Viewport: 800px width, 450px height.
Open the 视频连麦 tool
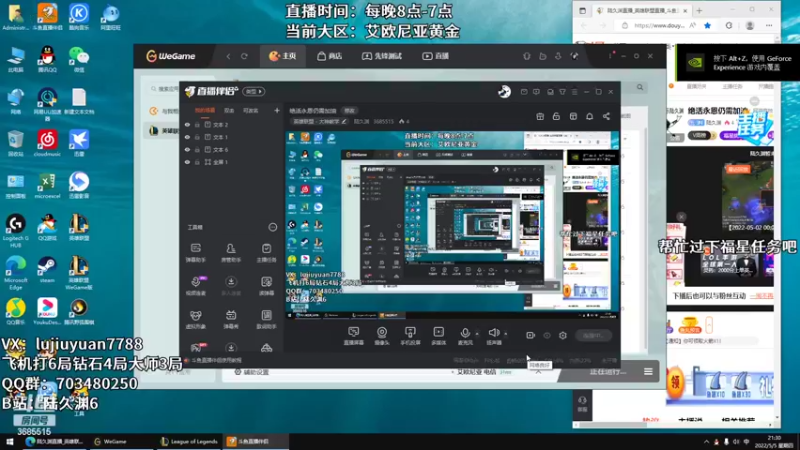pos(195,286)
